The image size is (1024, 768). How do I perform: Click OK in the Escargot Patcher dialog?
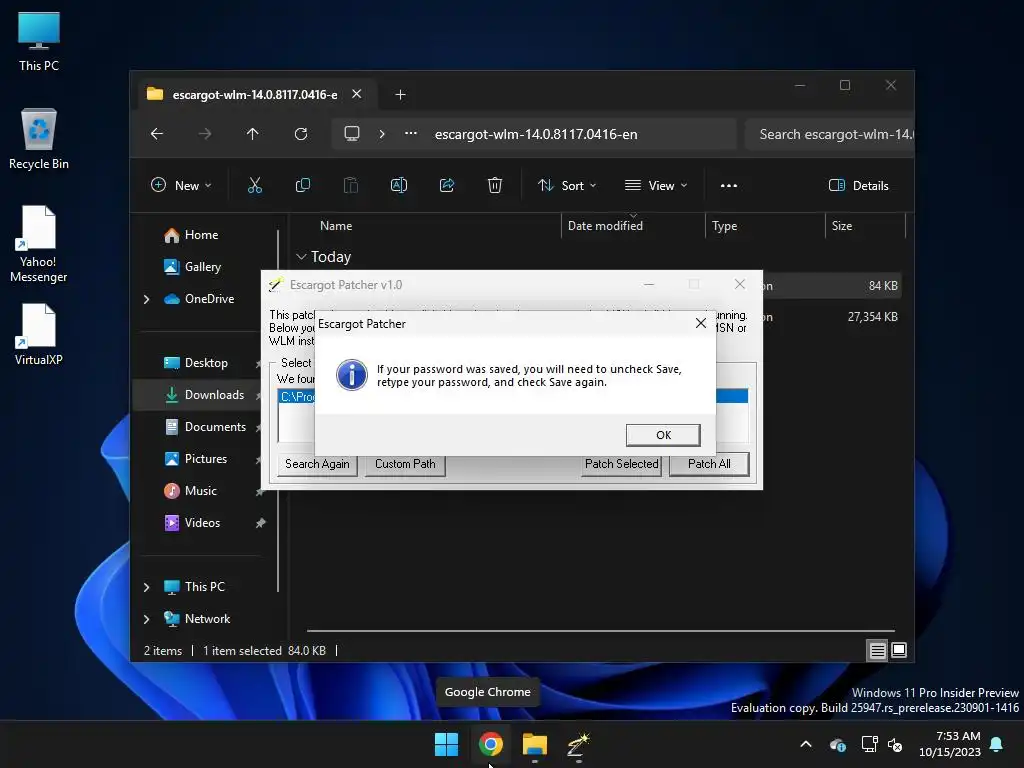(x=663, y=435)
